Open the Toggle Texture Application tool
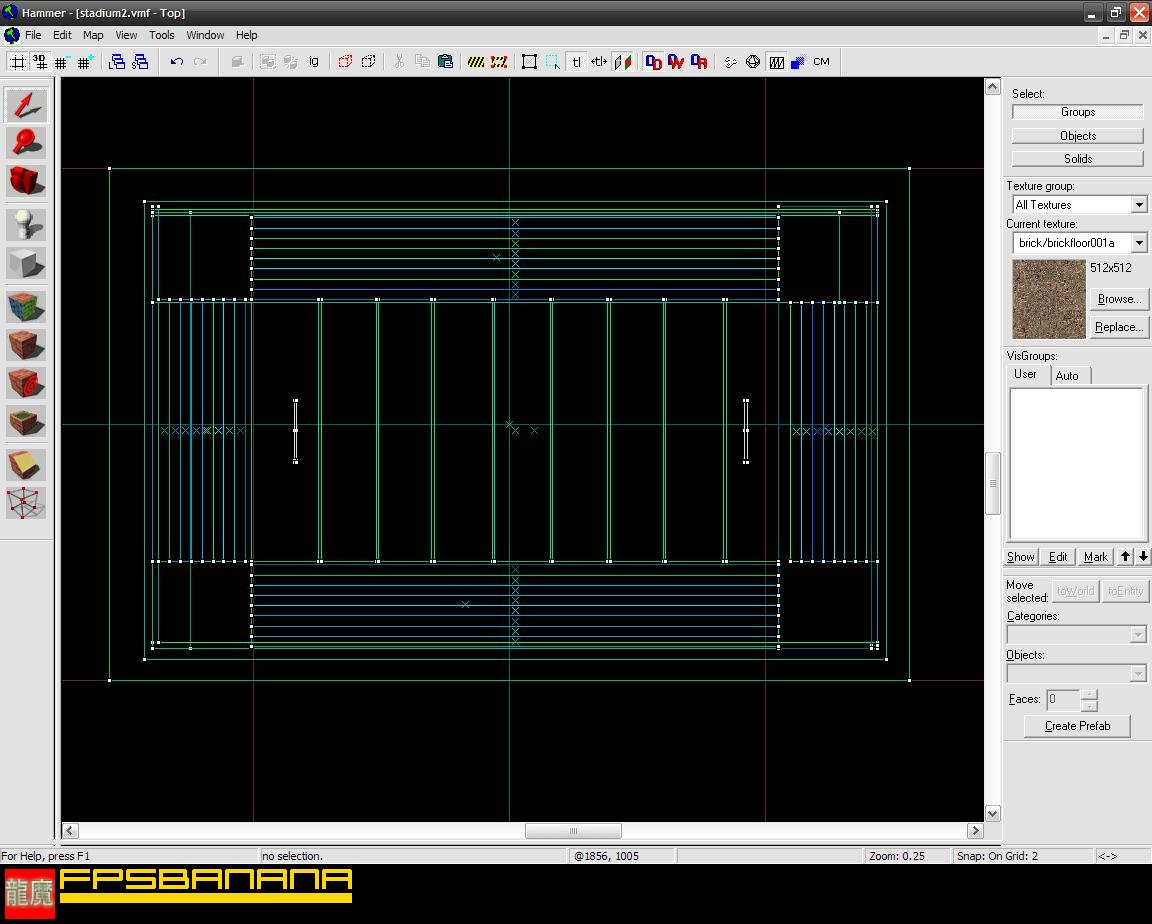1152x924 pixels. click(26, 307)
